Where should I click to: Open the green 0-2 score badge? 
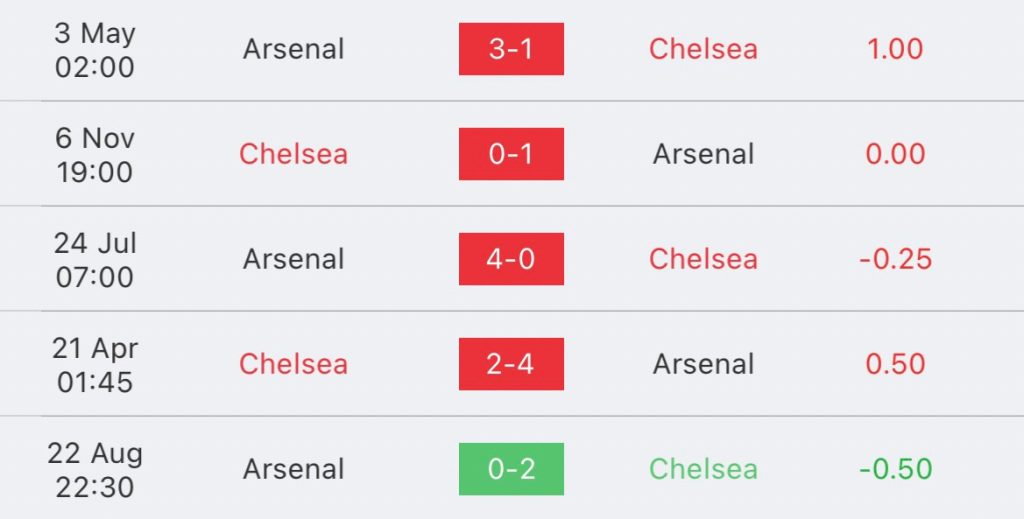(x=511, y=469)
